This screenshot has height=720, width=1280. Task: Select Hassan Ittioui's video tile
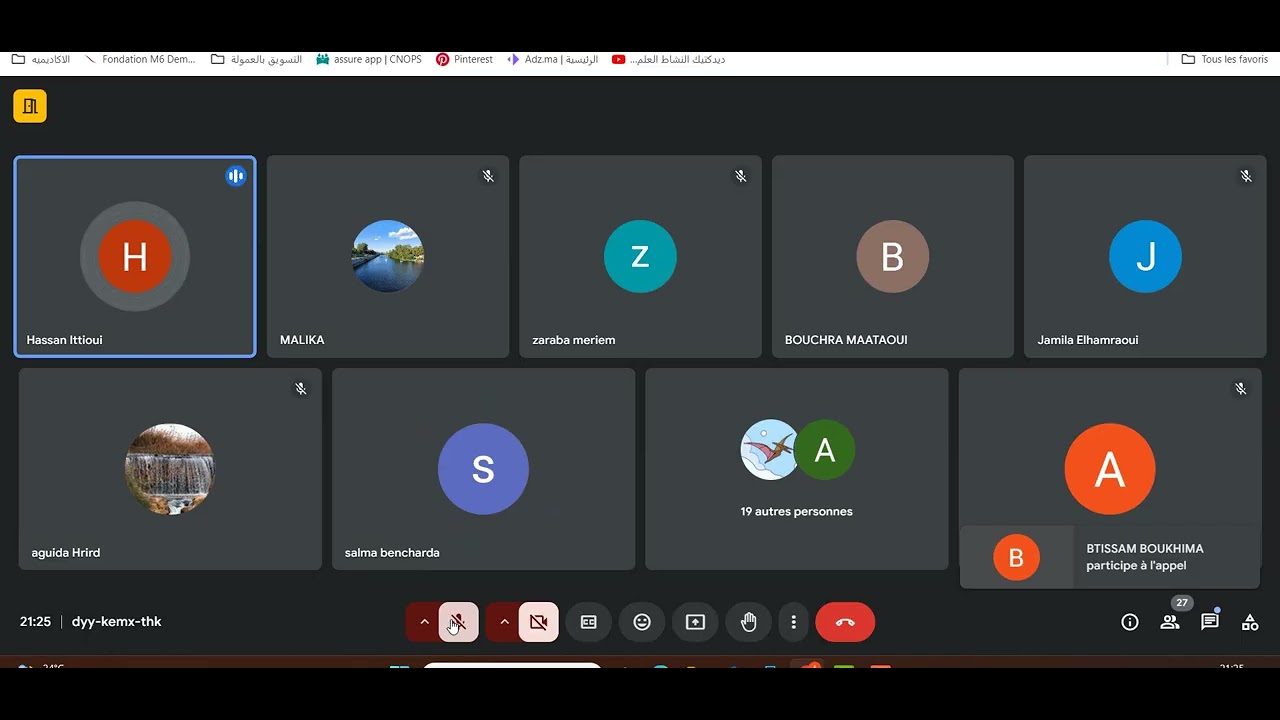(x=135, y=257)
